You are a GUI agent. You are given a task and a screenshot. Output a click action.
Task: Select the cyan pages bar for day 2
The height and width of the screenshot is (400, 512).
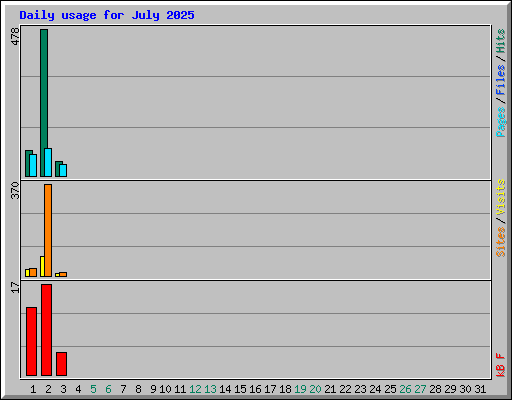click(x=48, y=162)
